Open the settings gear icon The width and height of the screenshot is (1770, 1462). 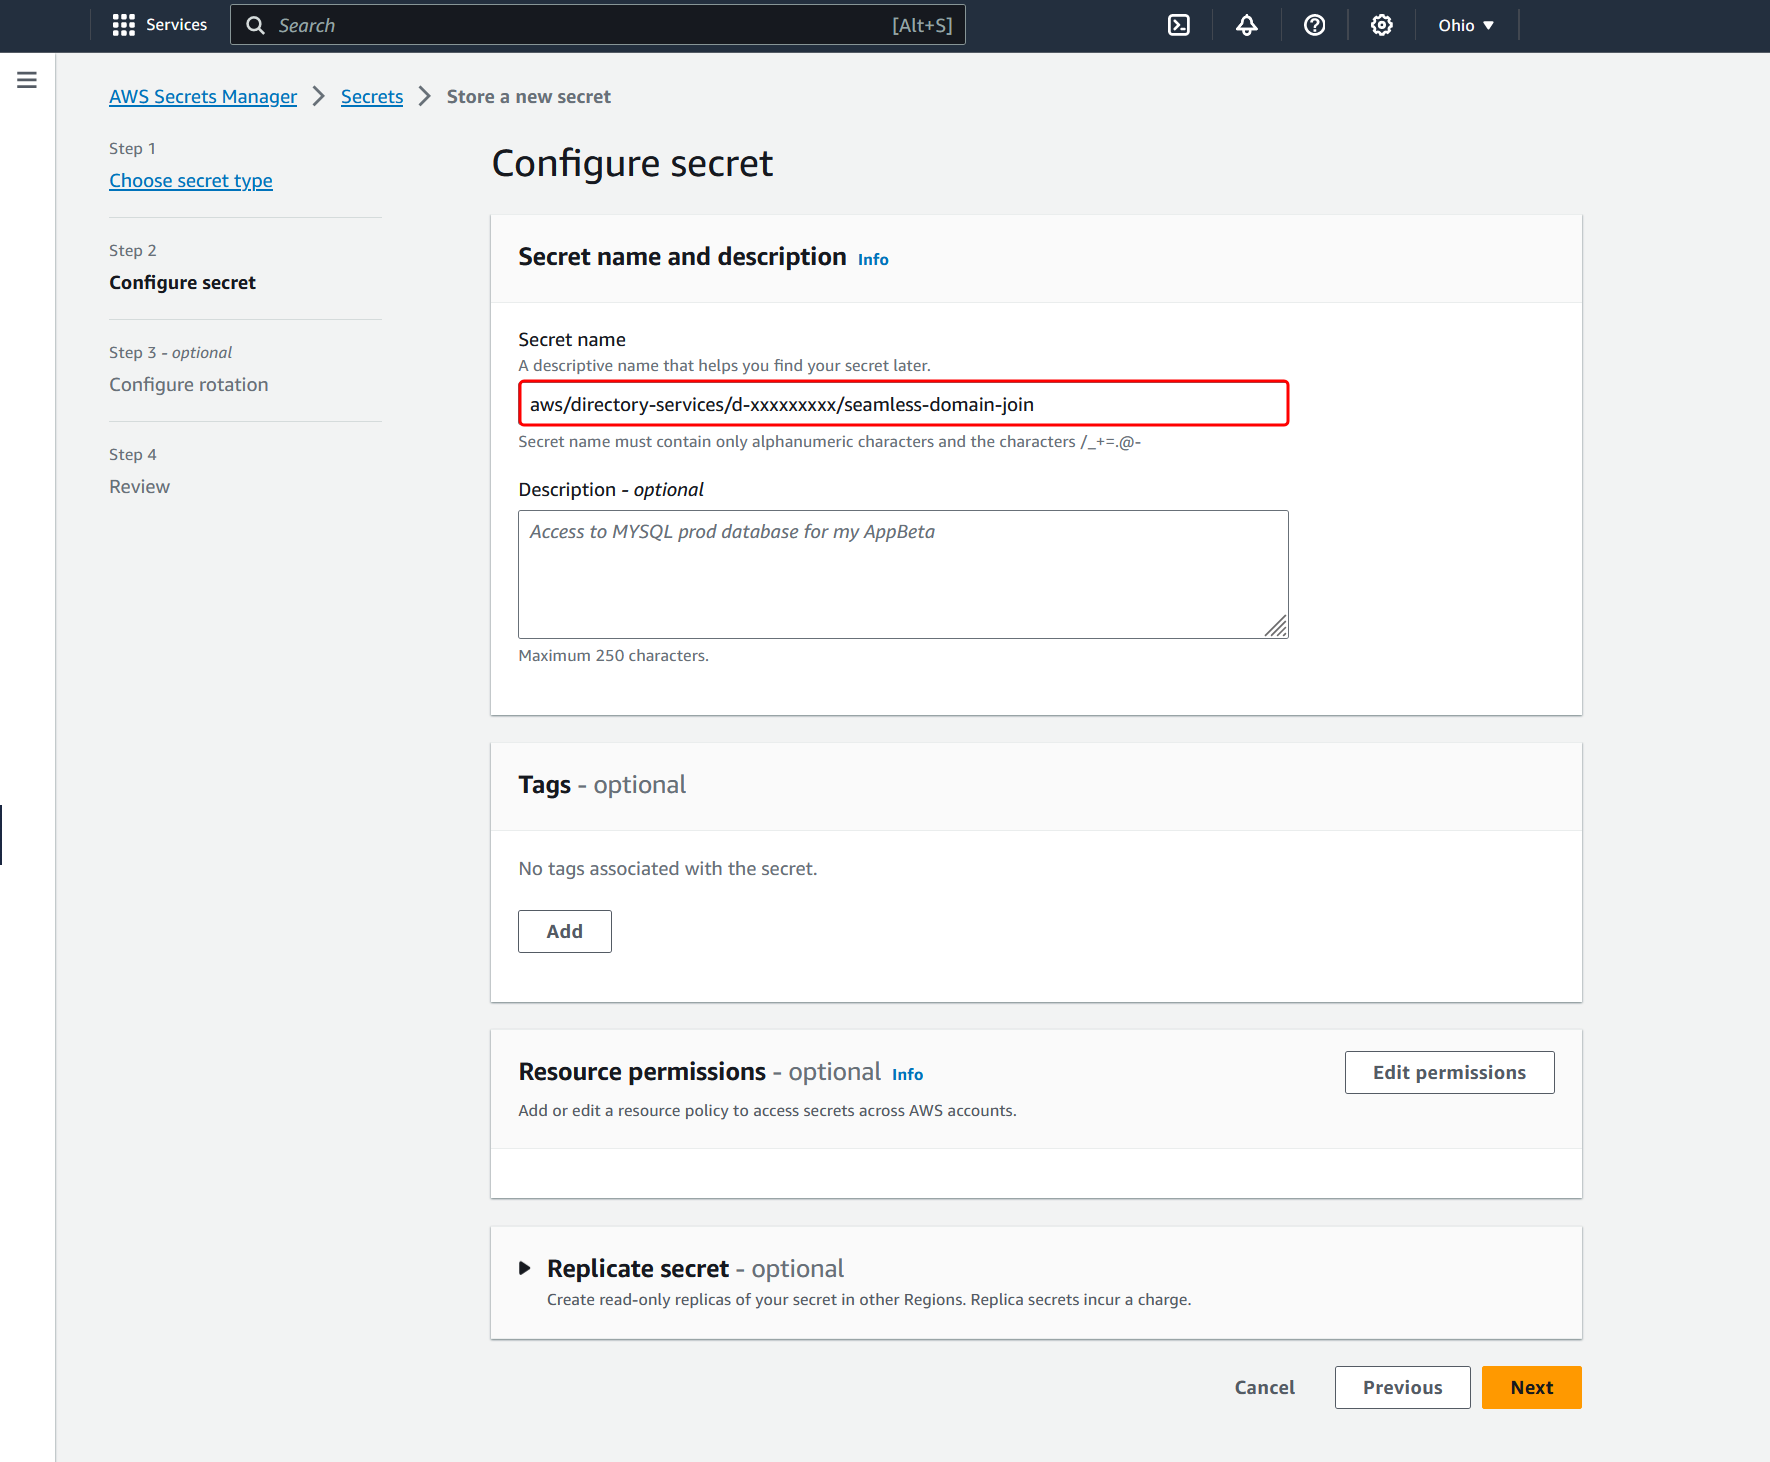(x=1381, y=24)
